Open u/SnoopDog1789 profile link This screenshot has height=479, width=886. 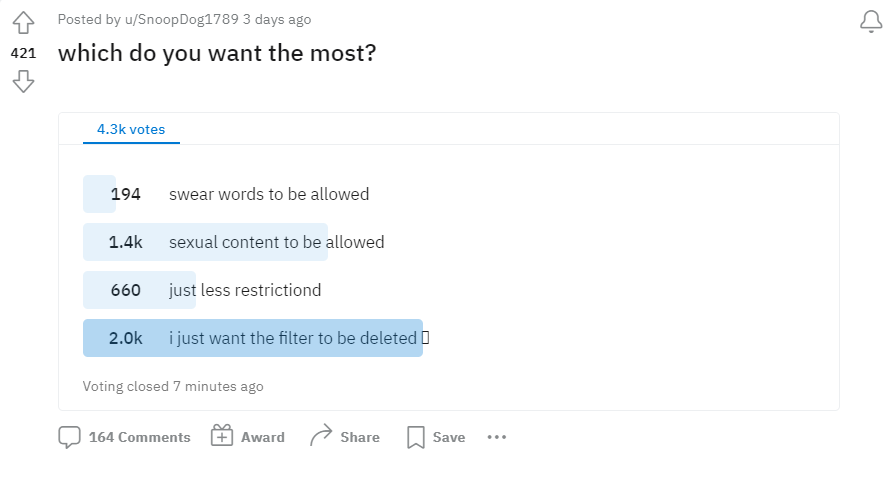[181, 19]
